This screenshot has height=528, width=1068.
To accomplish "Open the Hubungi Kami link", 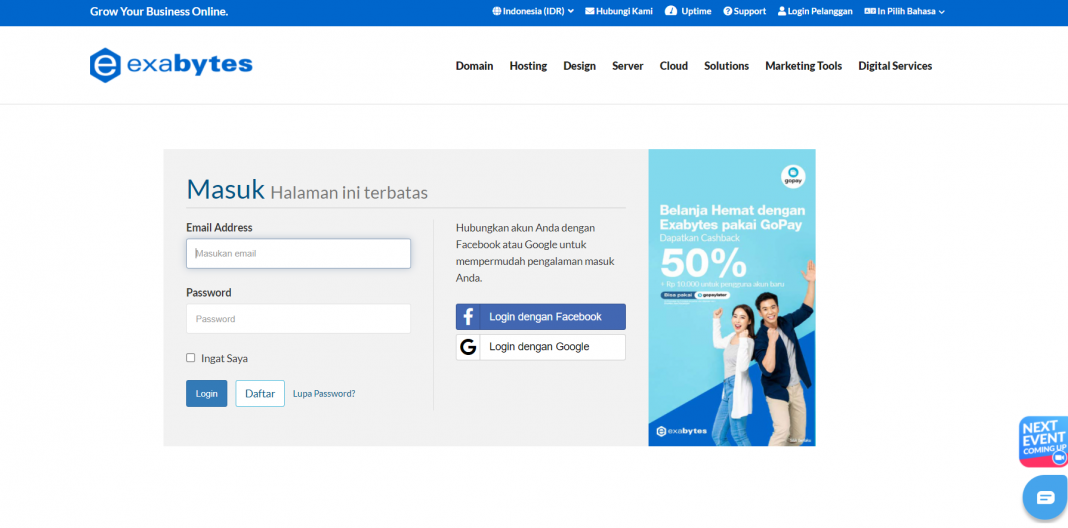I will (x=619, y=12).
